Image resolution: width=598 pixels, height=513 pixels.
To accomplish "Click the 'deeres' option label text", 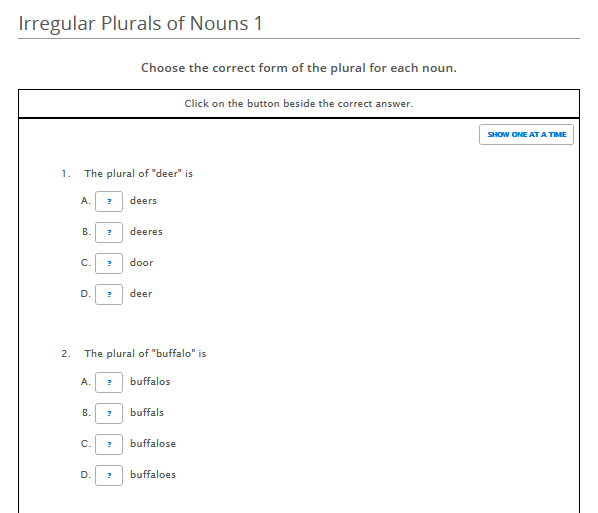I will (146, 232).
